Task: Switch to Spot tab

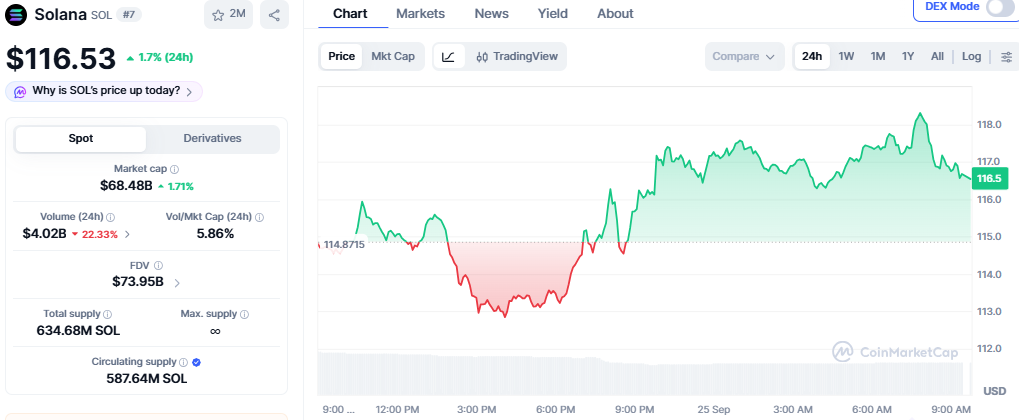Action: pos(81,138)
